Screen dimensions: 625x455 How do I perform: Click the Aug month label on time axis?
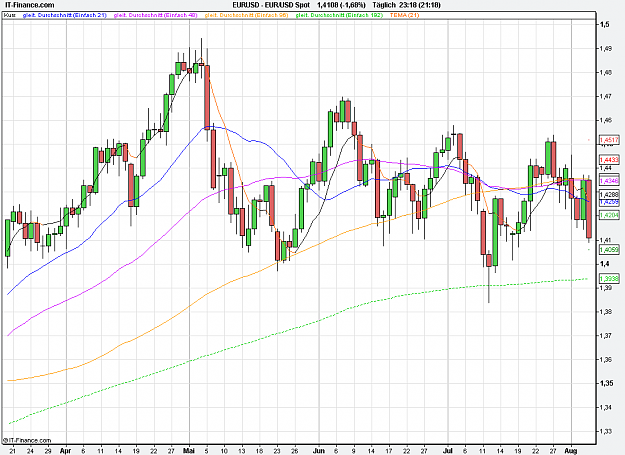tap(571, 451)
